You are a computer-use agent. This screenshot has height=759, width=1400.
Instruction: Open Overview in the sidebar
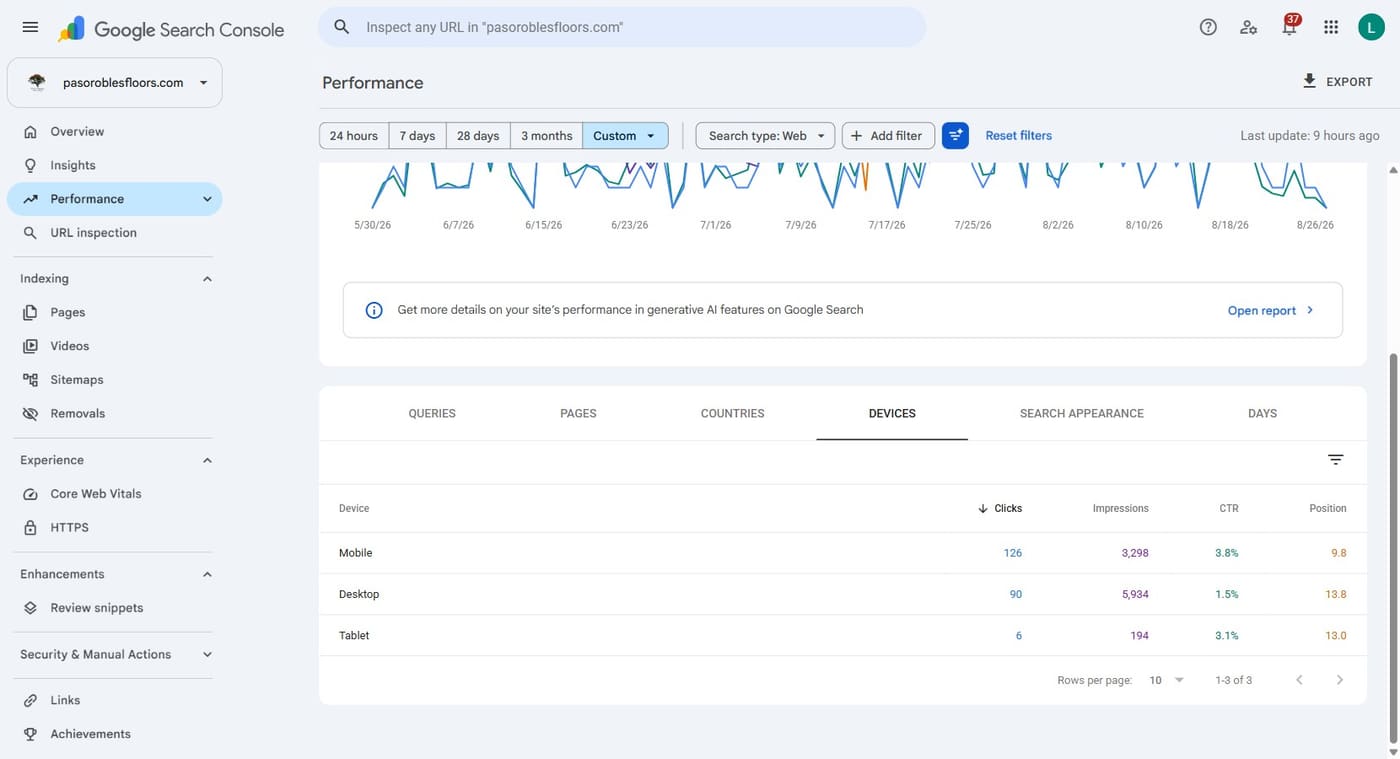tap(114, 131)
